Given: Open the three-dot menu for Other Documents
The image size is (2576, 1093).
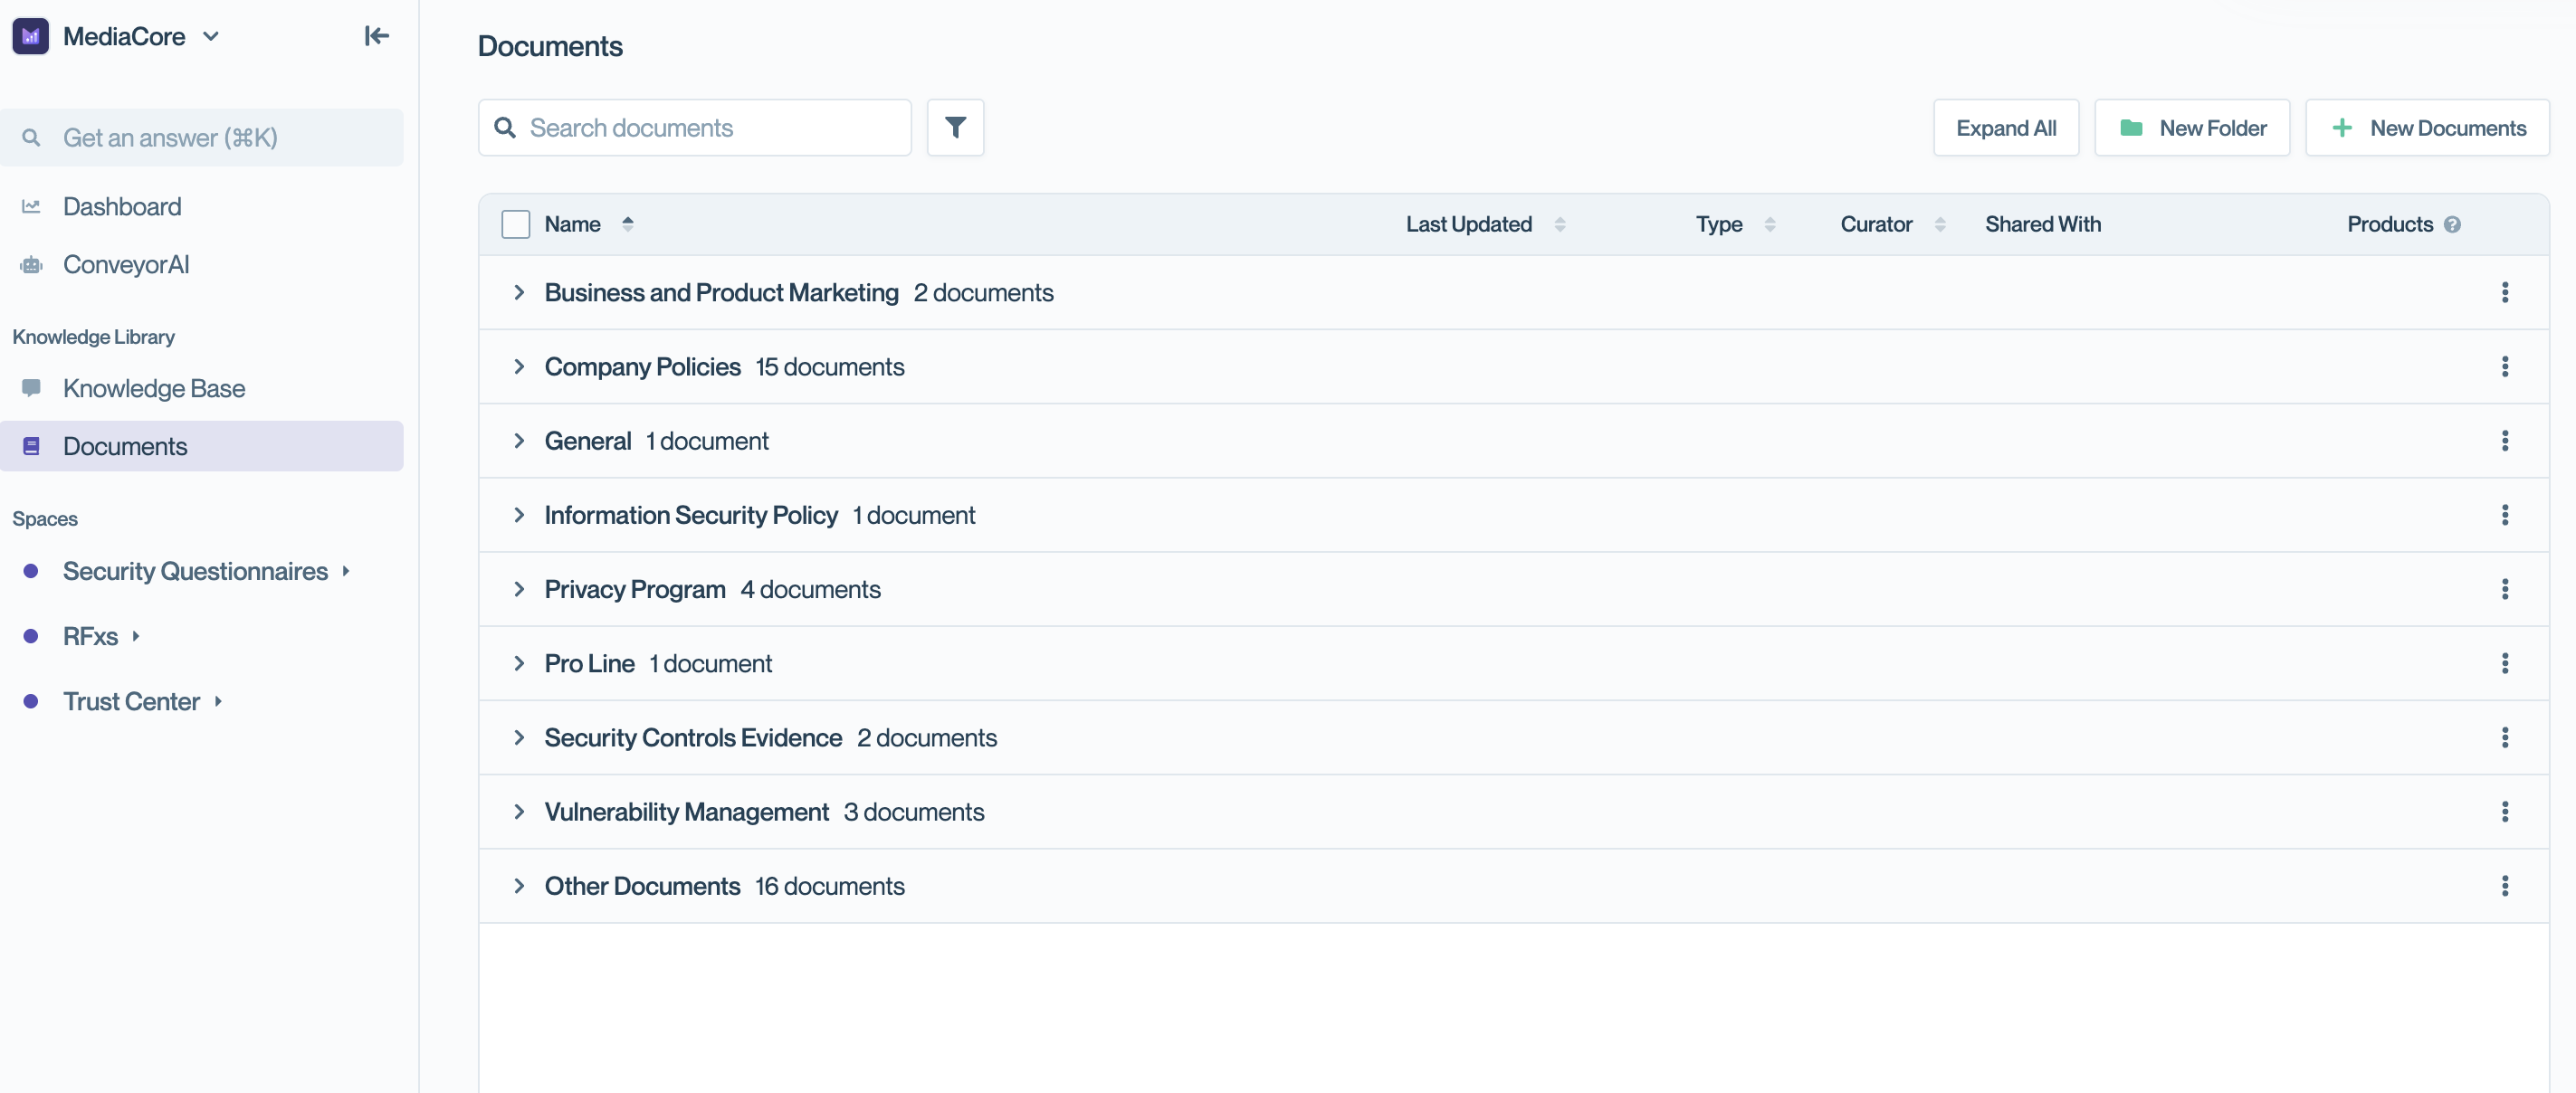Looking at the screenshot, I should coord(2504,886).
